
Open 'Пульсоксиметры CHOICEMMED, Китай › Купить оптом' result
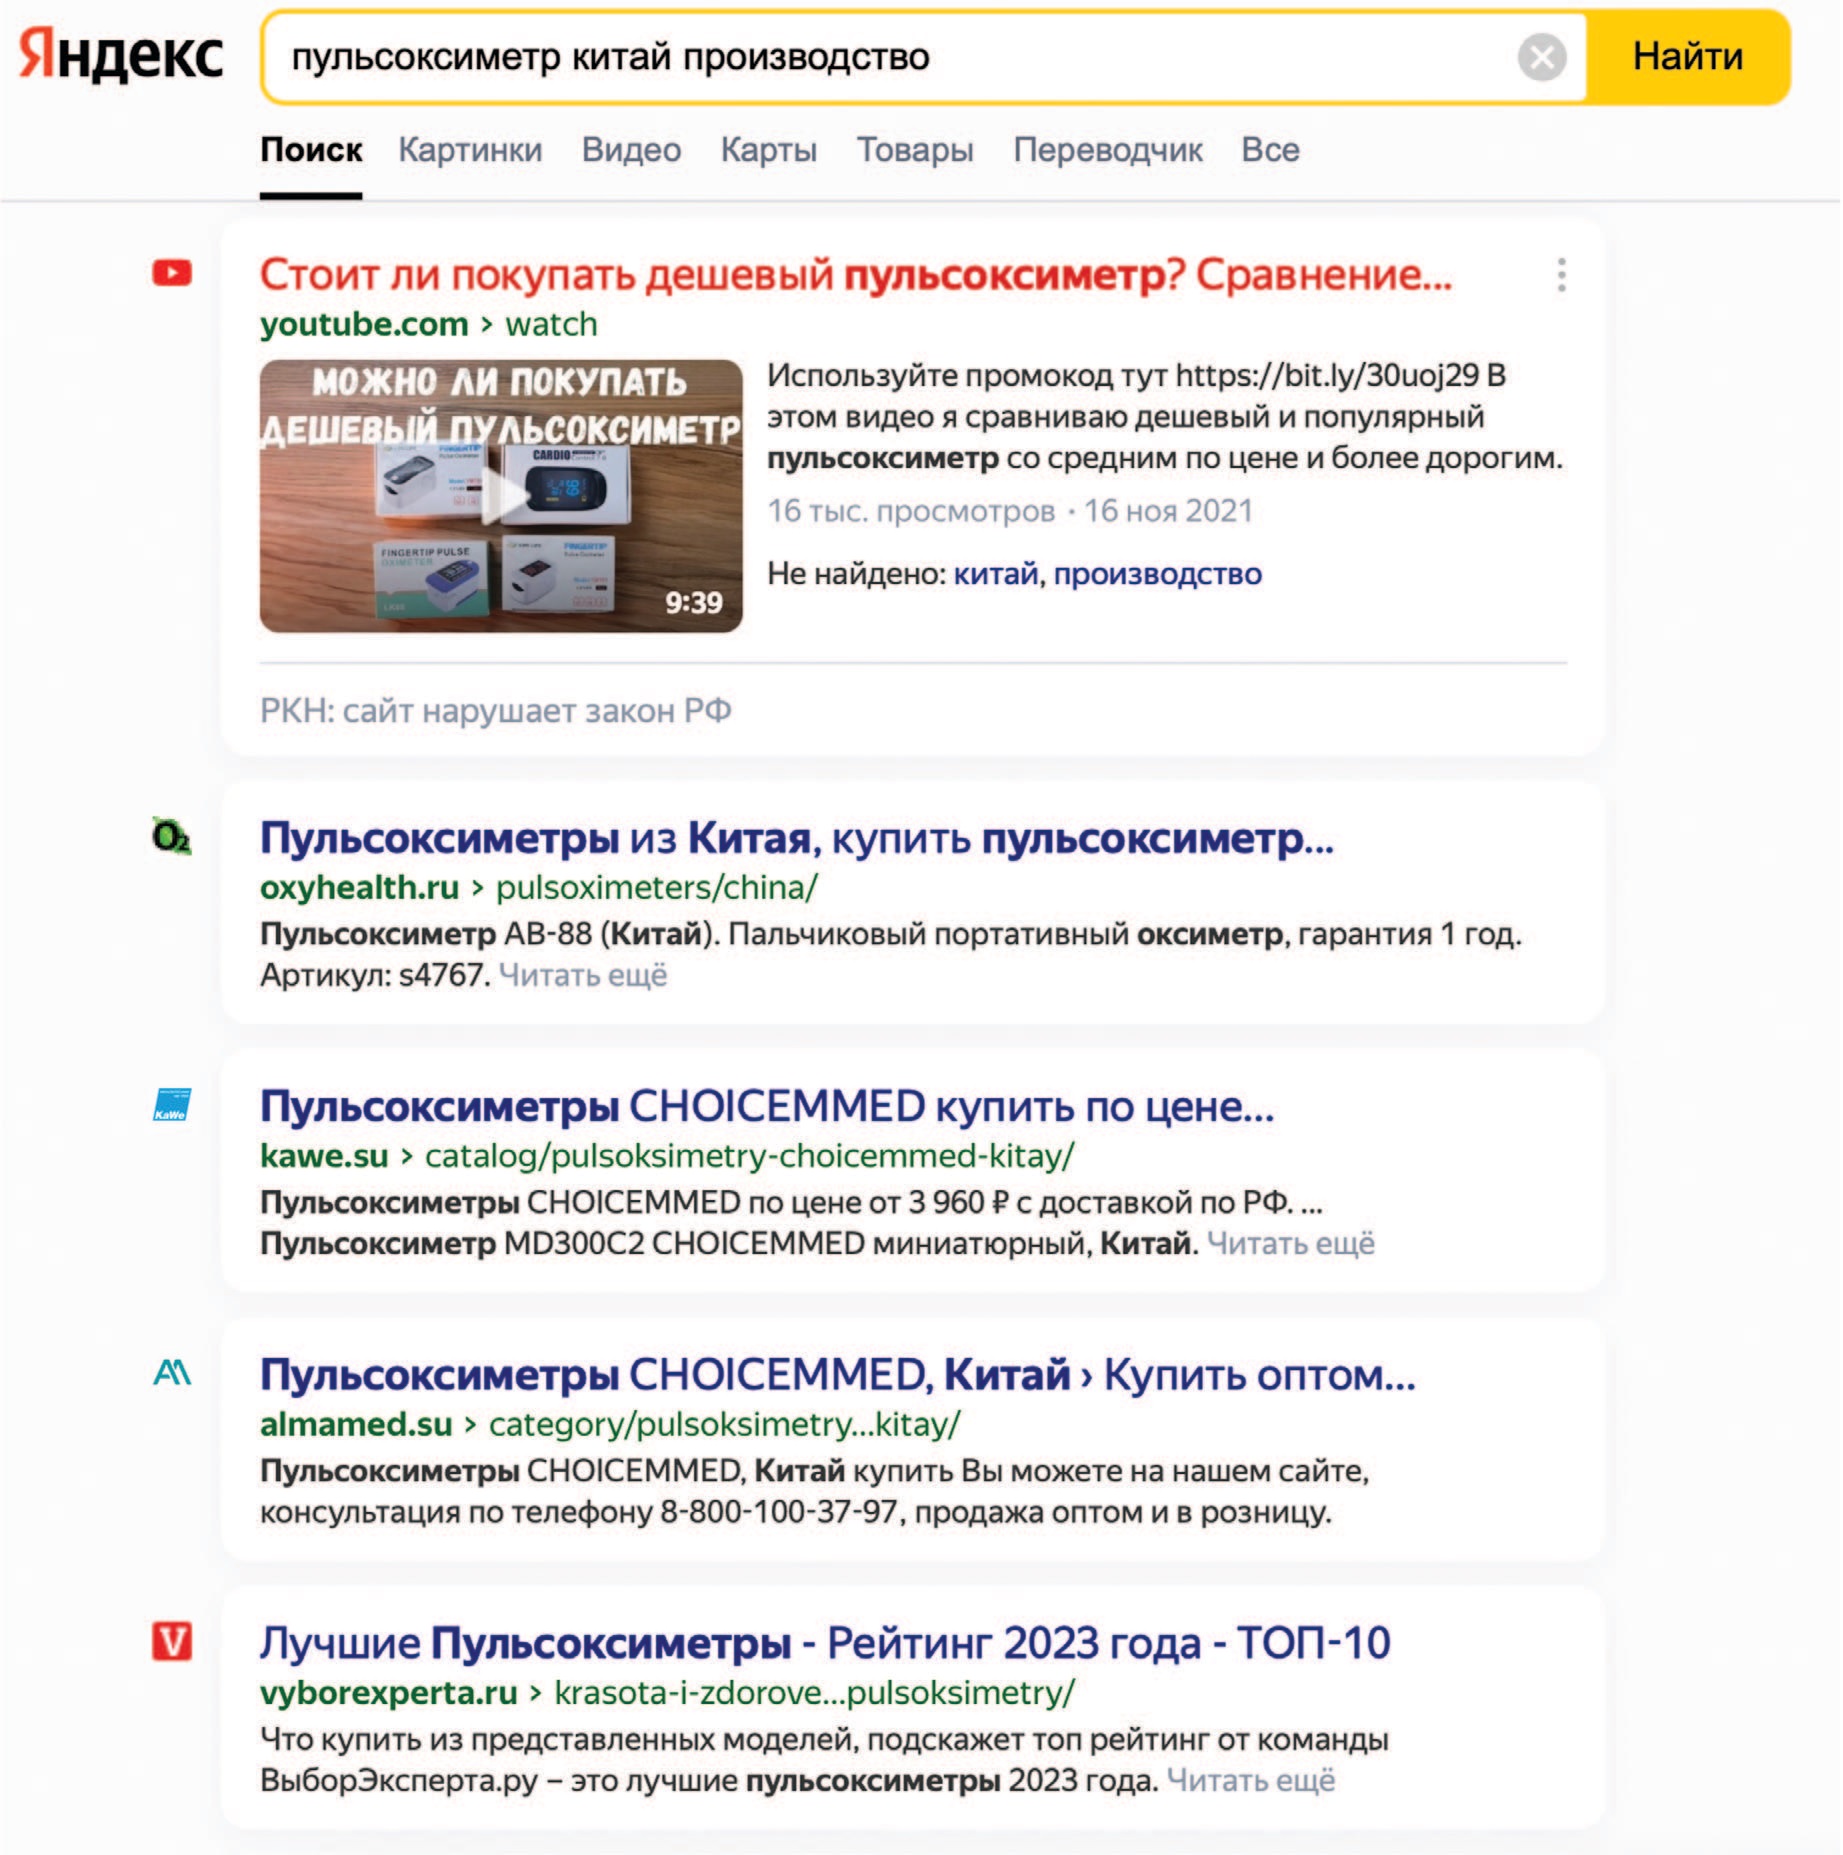tap(838, 1375)
